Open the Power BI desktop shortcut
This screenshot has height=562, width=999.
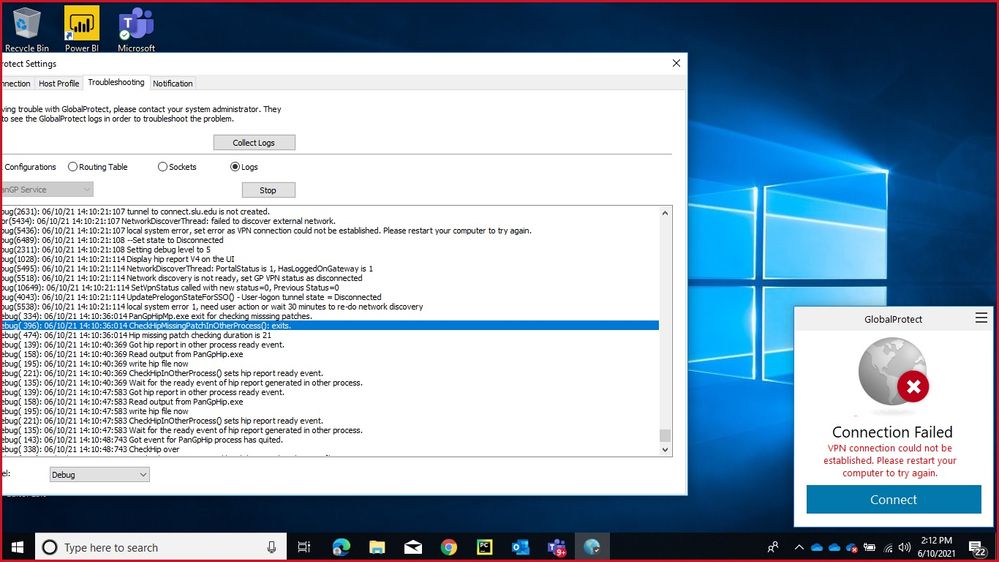coord(81,27)
